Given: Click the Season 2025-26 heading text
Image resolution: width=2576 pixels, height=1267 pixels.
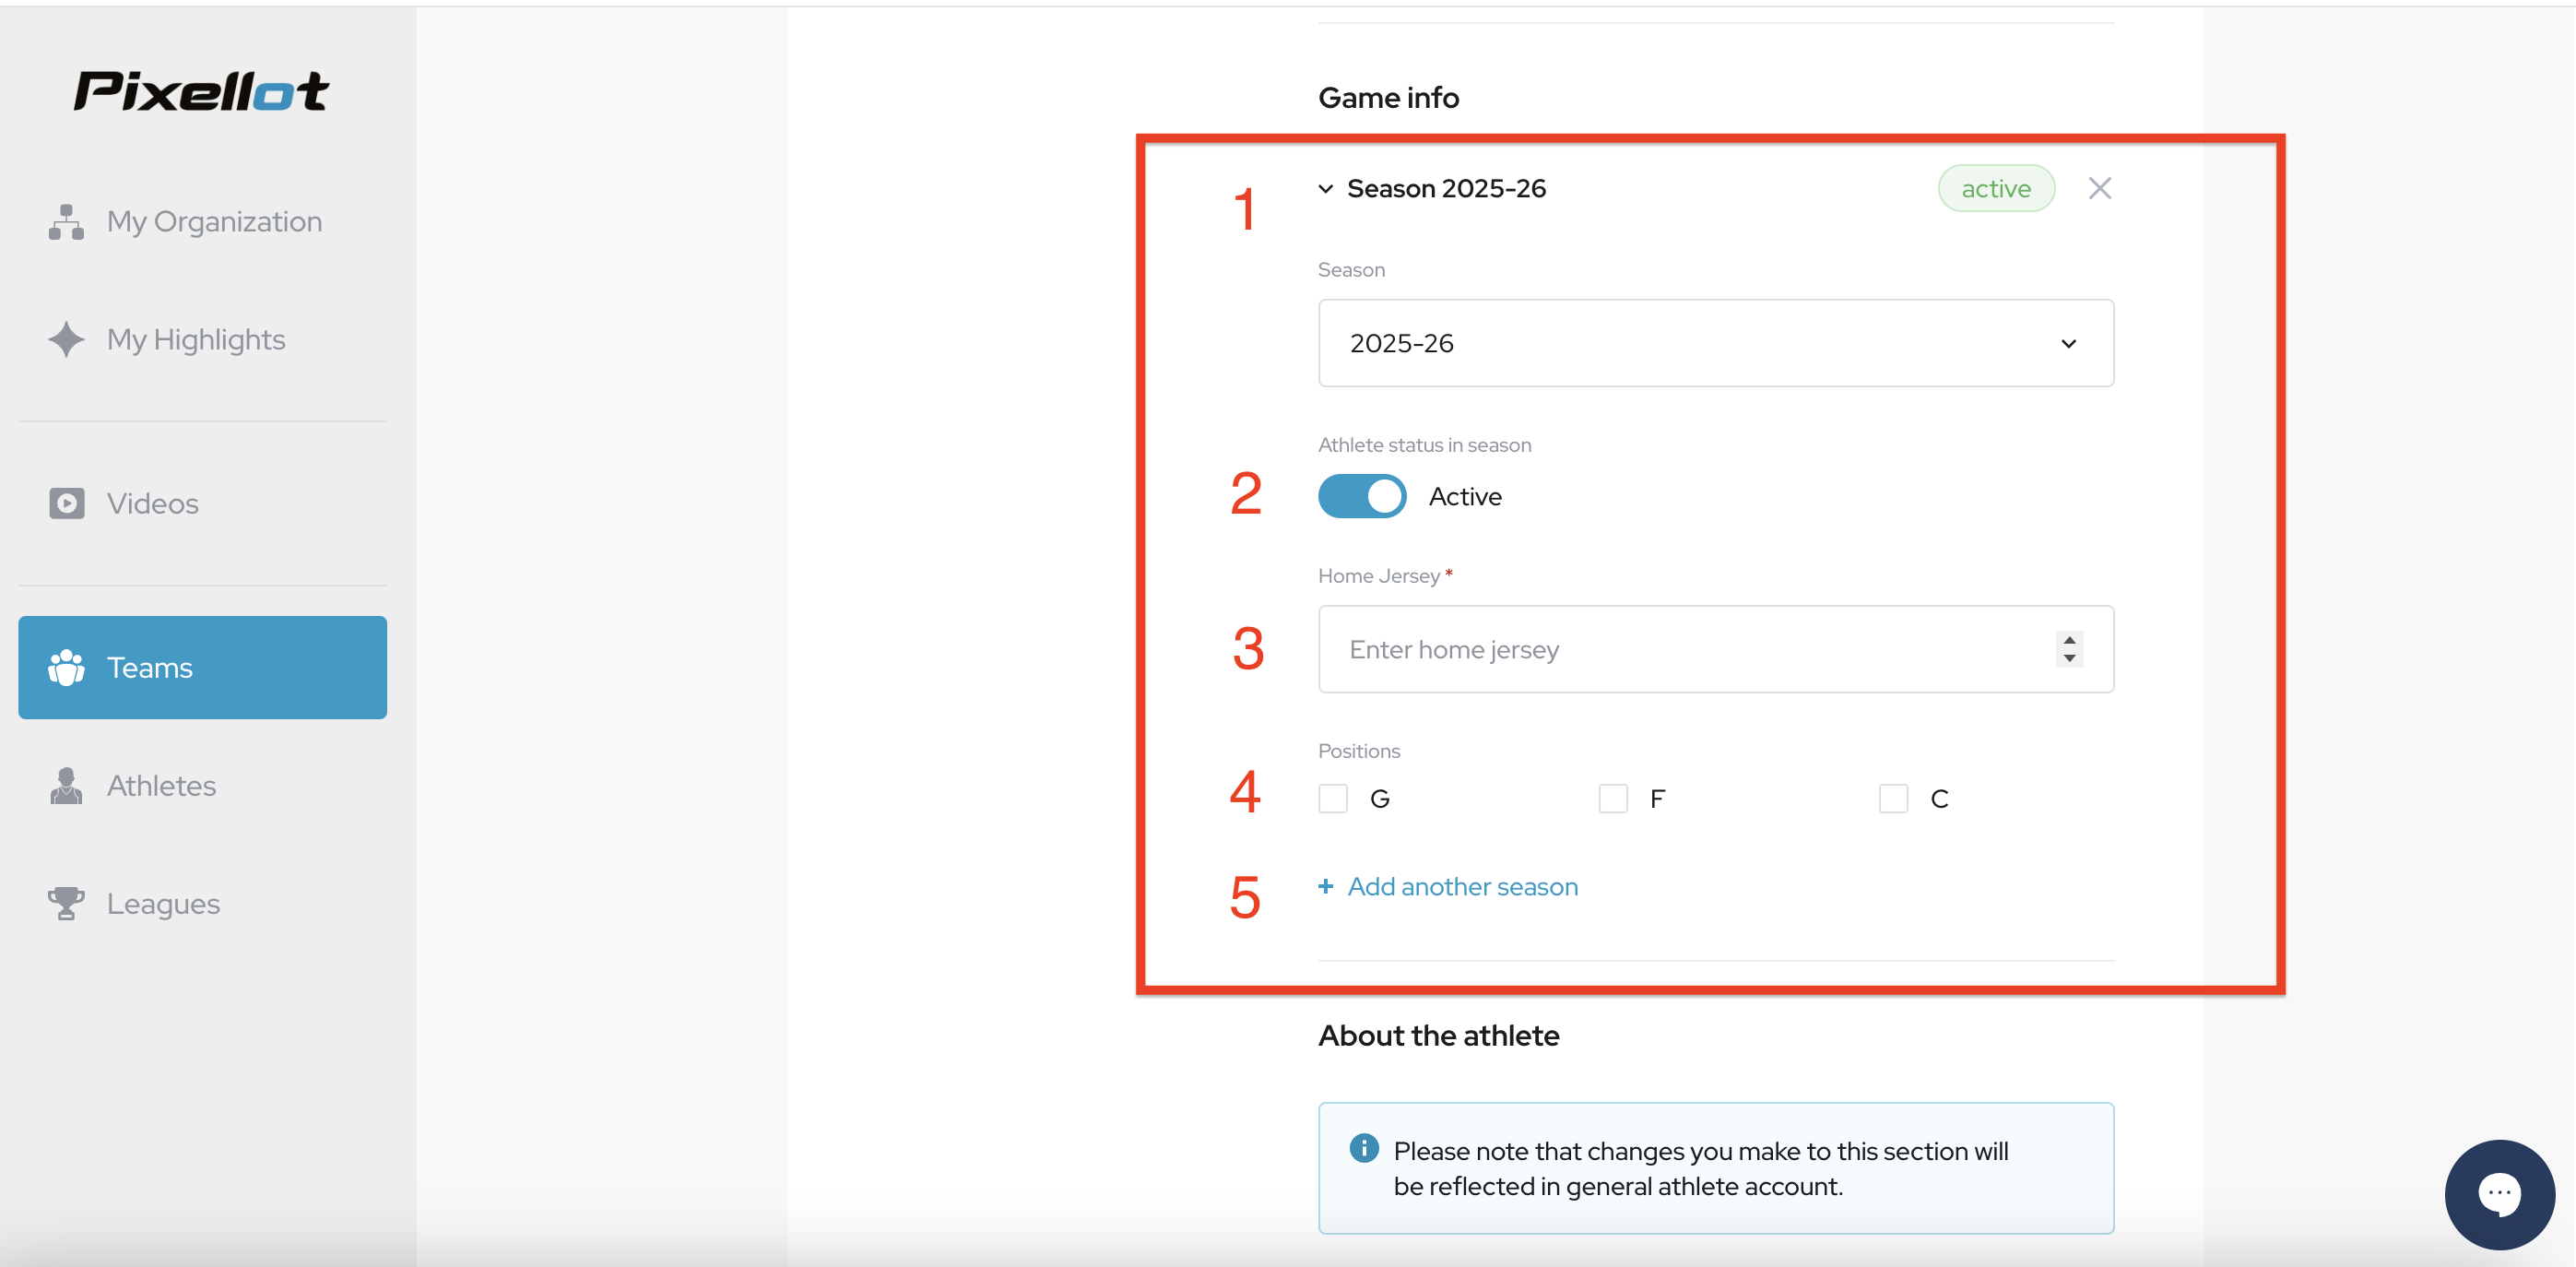Looking at the screenshot, I should coord(1446,189).
